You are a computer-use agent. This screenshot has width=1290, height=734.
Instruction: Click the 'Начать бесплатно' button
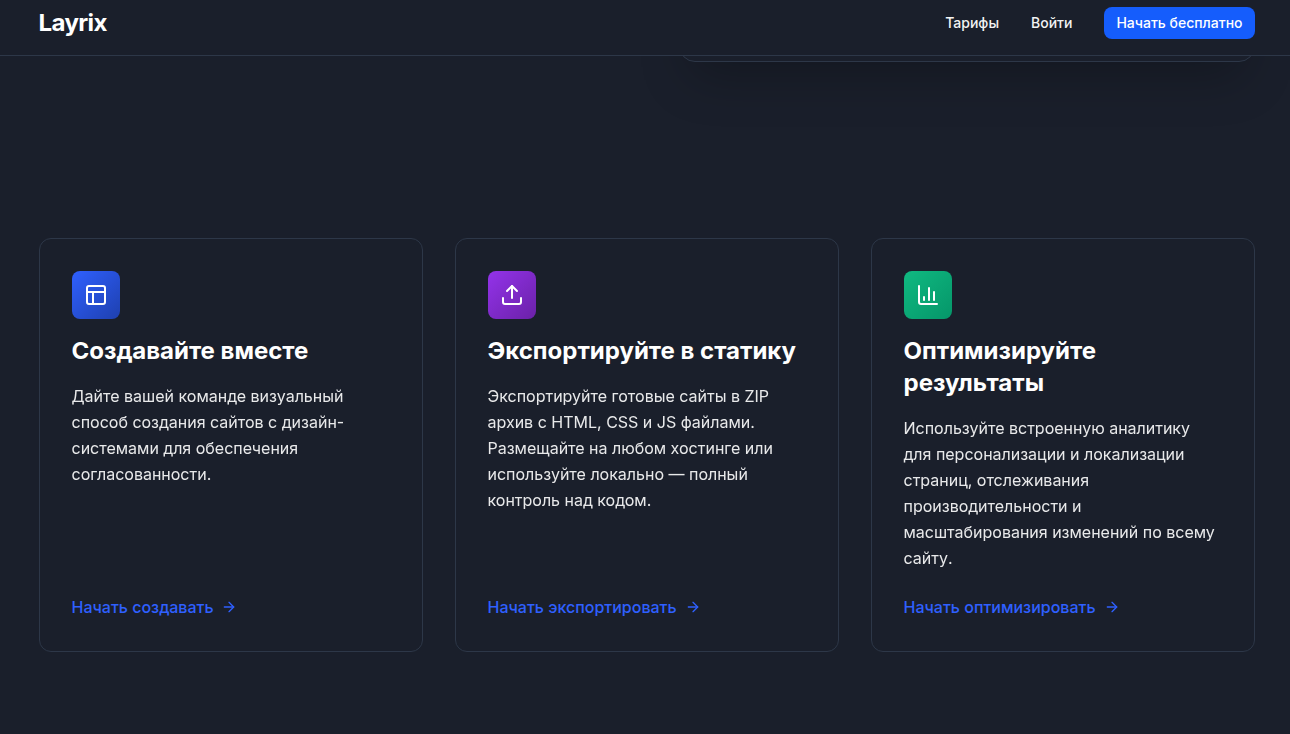pos(1179,22)
